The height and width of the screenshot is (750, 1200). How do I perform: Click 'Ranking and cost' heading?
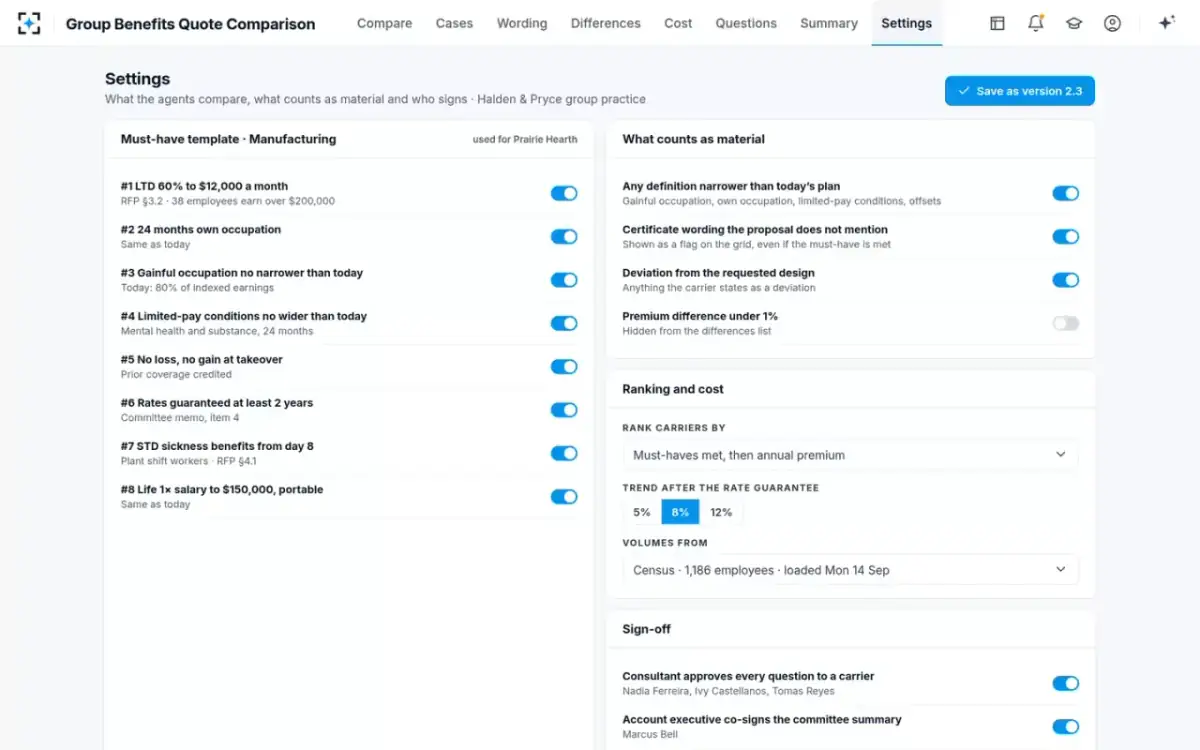point(673,389)
